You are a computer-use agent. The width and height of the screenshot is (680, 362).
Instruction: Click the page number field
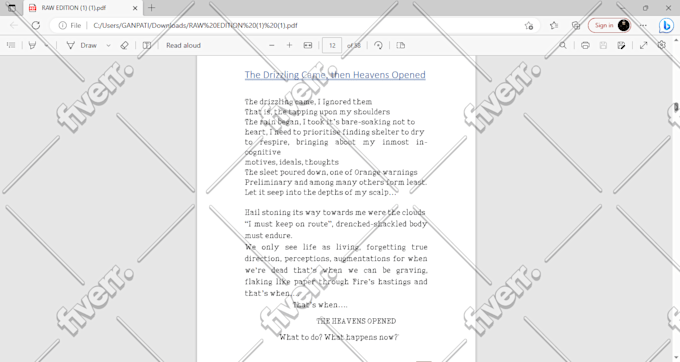pos(332,45)
